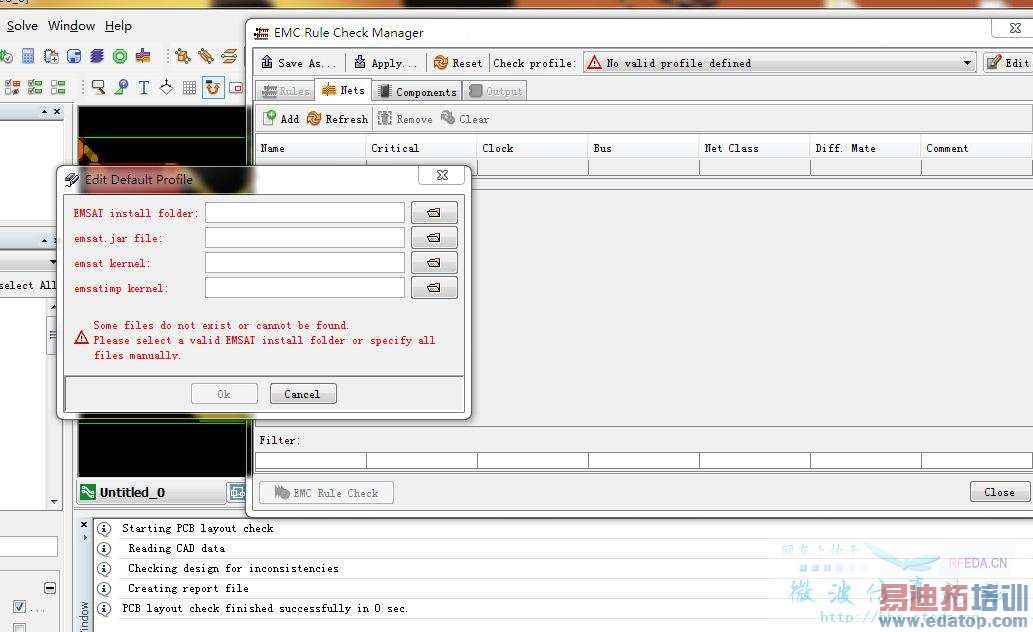Switch to the Nets tab
Image resolution: width=1033 pixels, height=632 pixels.
(343, 90)
